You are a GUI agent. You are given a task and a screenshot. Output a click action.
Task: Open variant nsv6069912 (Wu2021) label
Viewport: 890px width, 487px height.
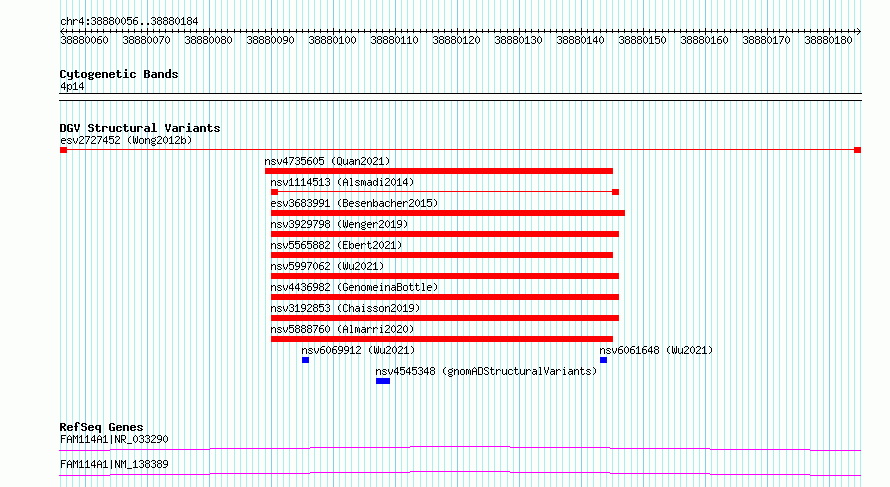coord(358,350)
